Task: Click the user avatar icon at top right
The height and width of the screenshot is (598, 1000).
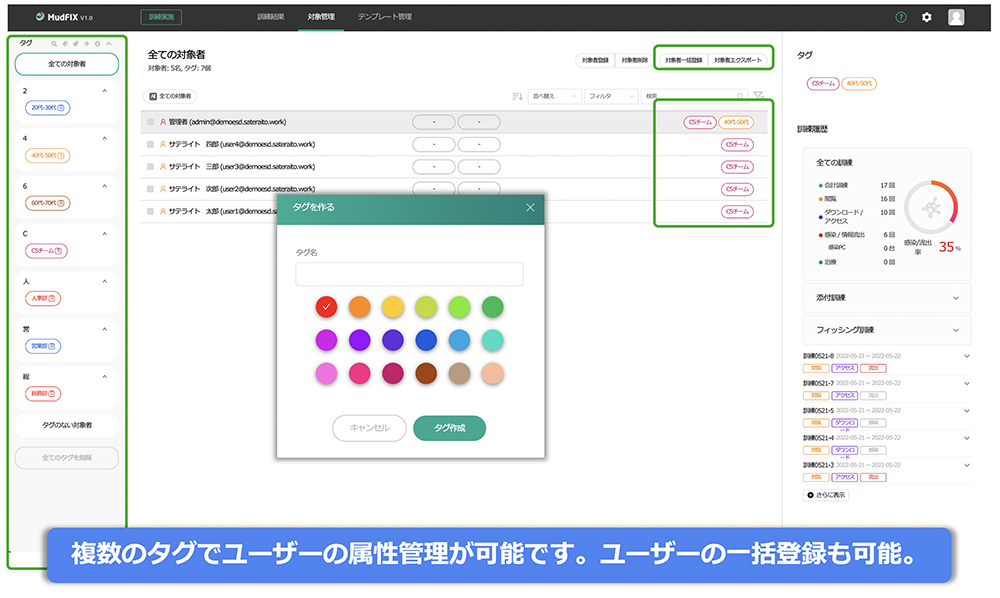Action: coord(956,17)
